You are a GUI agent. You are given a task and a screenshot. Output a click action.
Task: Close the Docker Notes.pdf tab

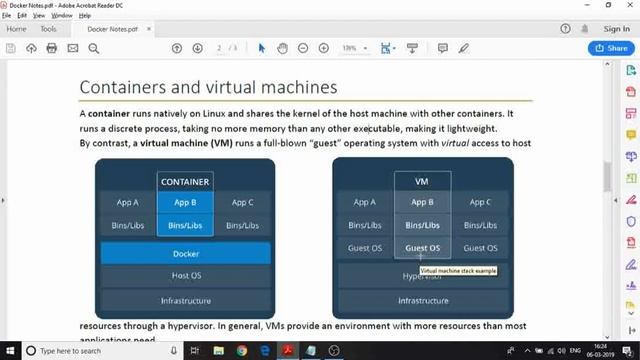pyautogui.click(x=149, y=29)
